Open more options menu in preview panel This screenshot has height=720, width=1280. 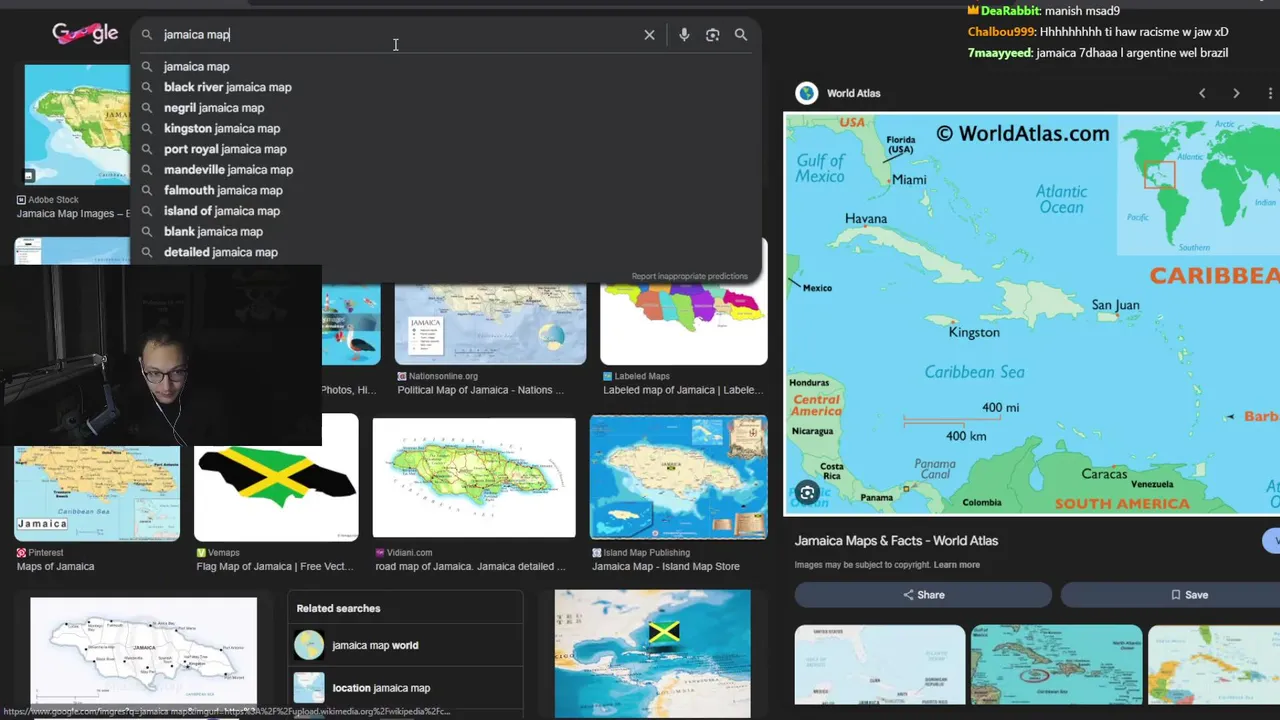coord(1270,93)
